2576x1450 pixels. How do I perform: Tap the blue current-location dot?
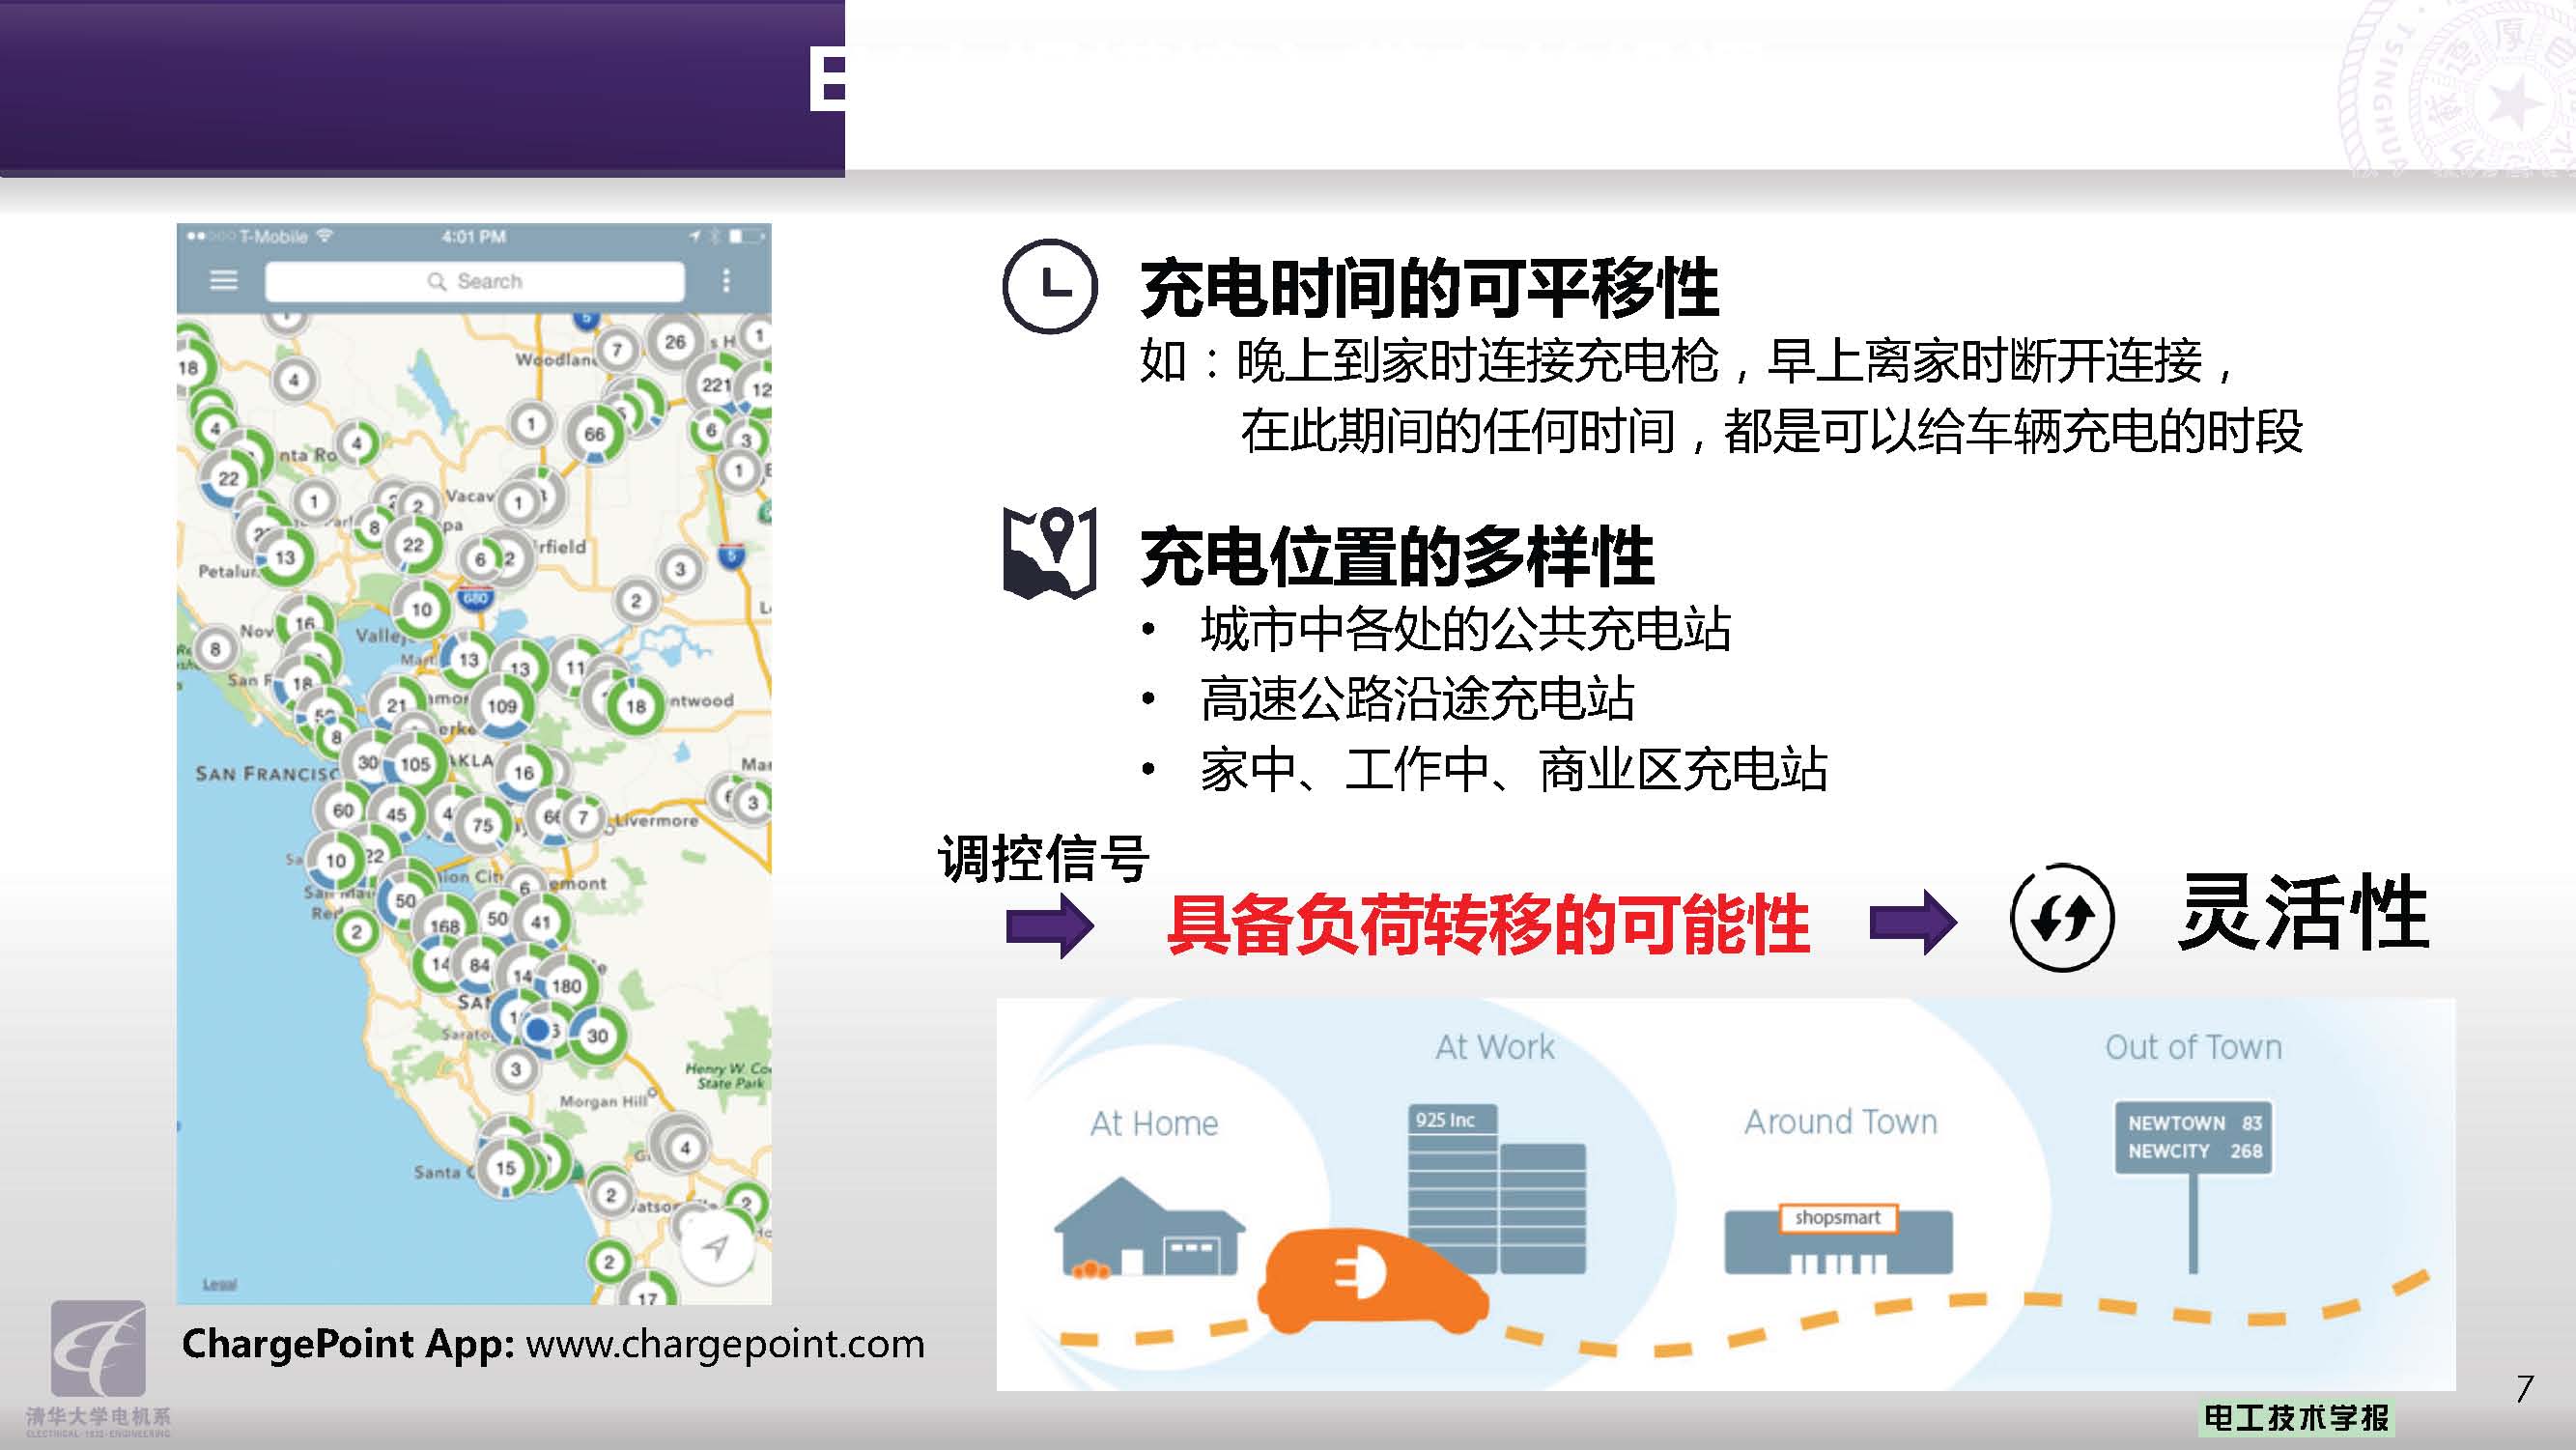(x=538, y=1029)
